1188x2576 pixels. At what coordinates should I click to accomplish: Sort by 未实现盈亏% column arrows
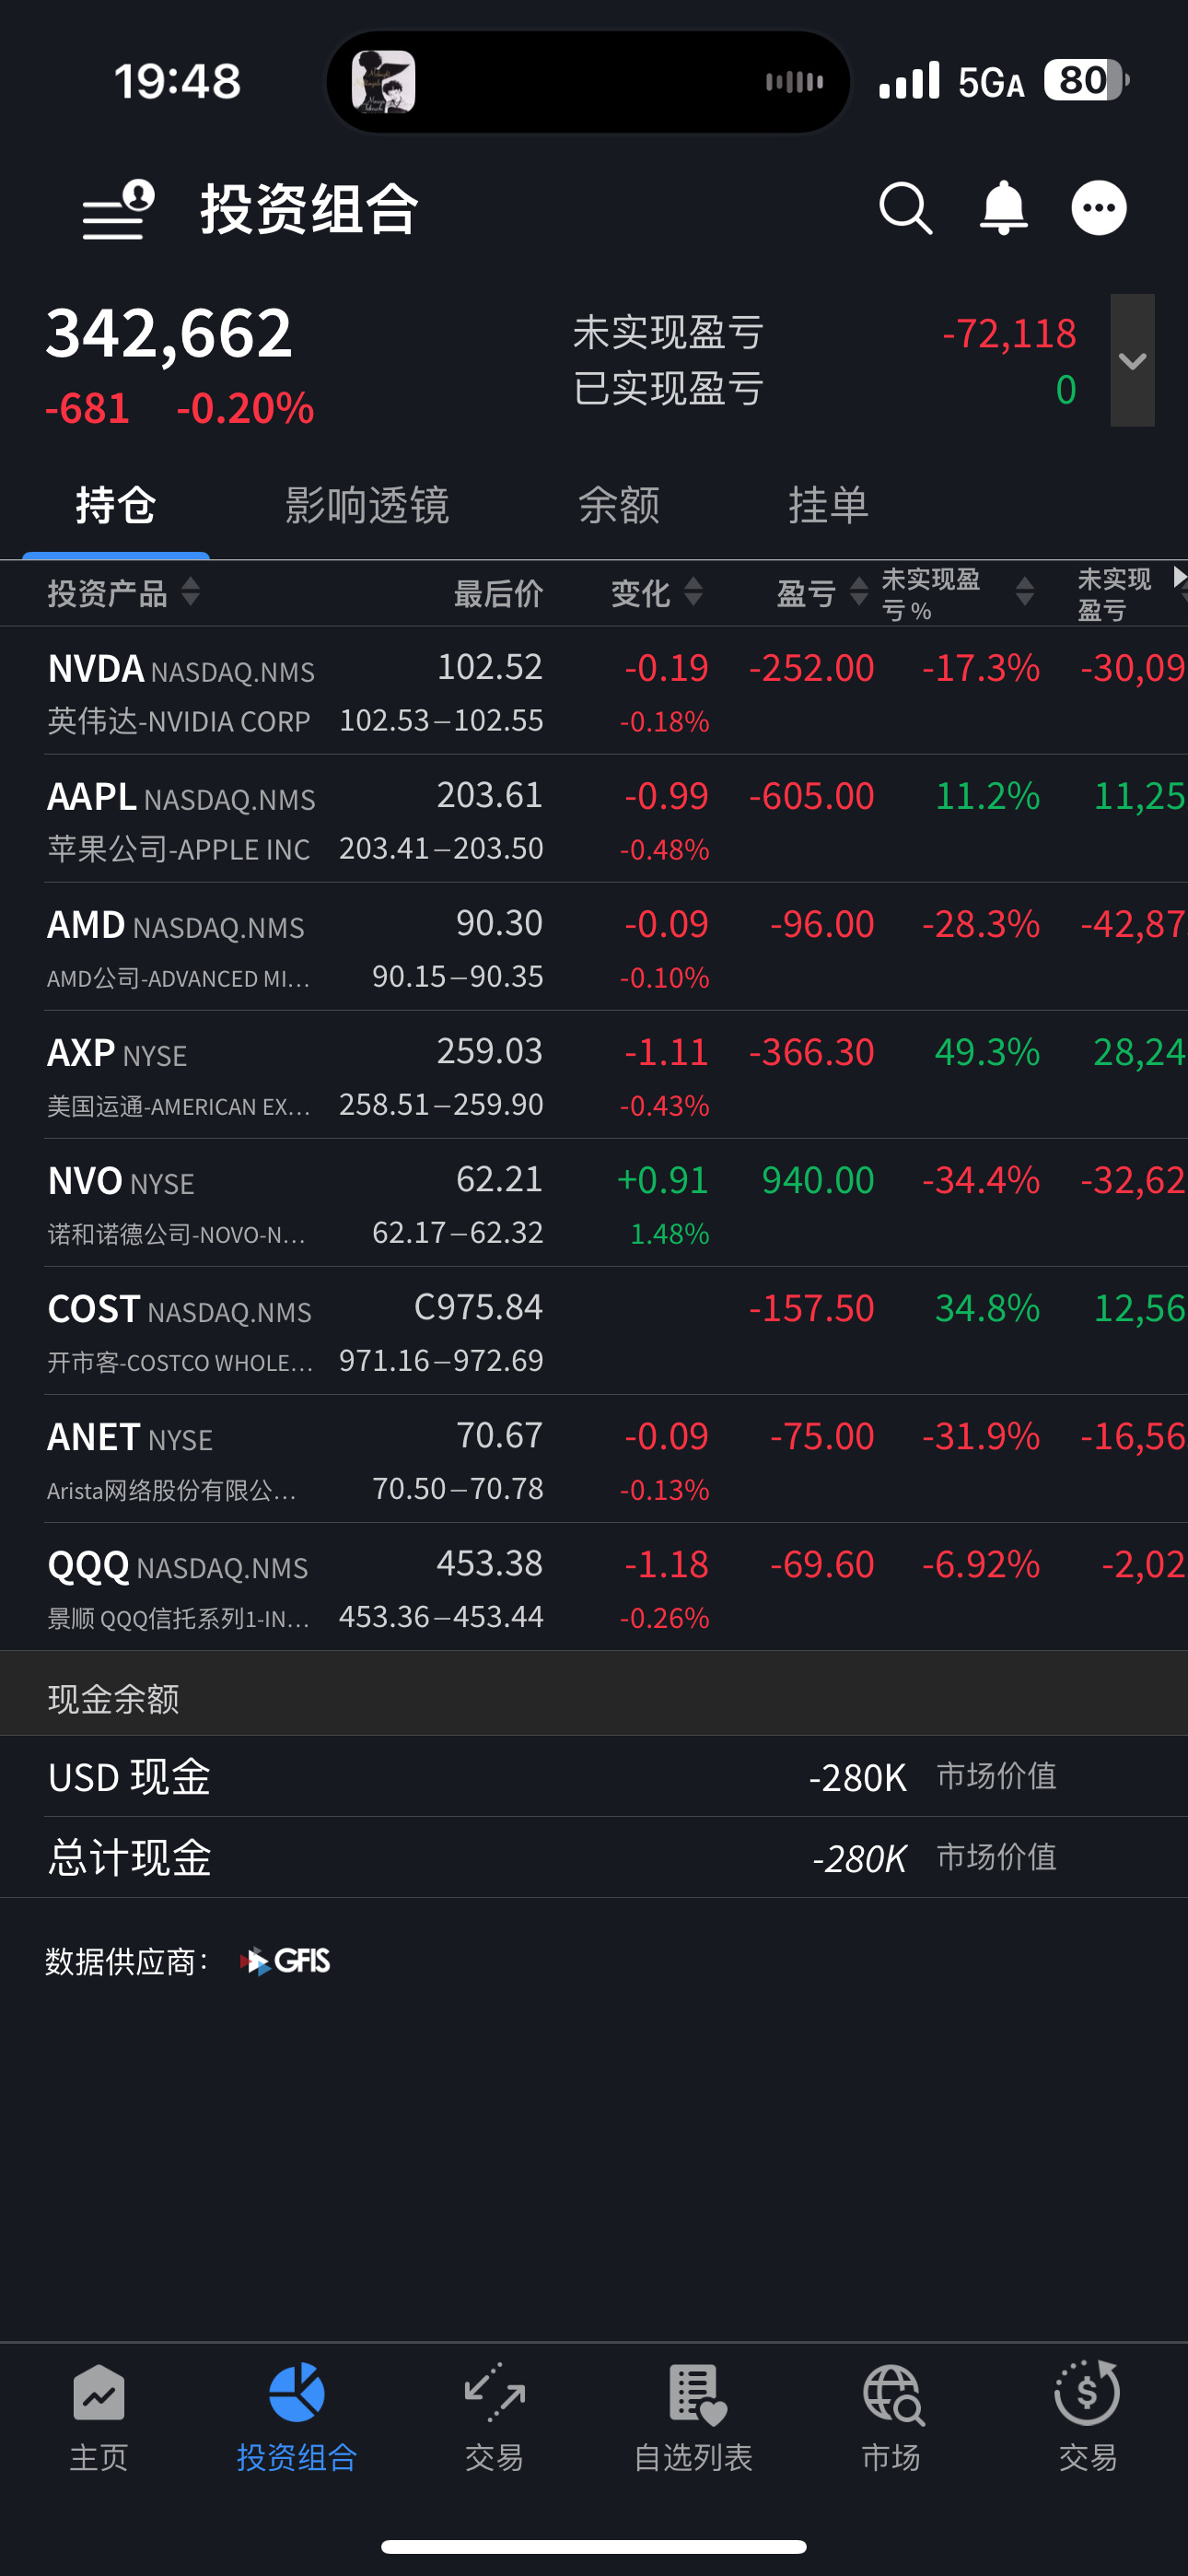[x=1025, y=592]
